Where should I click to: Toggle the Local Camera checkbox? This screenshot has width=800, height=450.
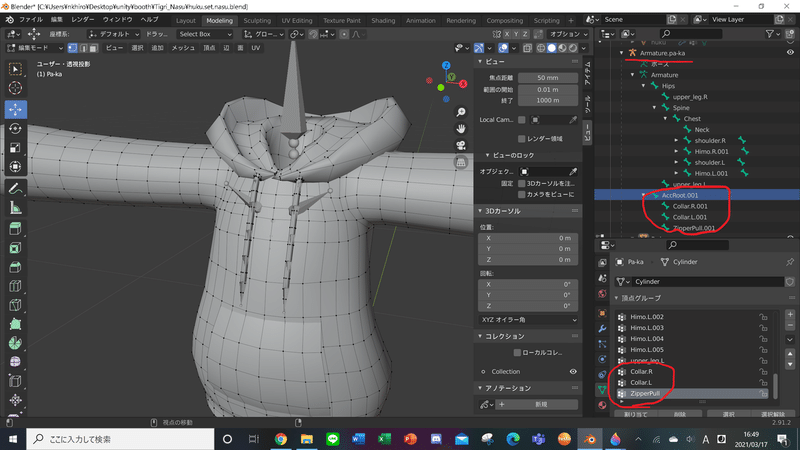522,120
